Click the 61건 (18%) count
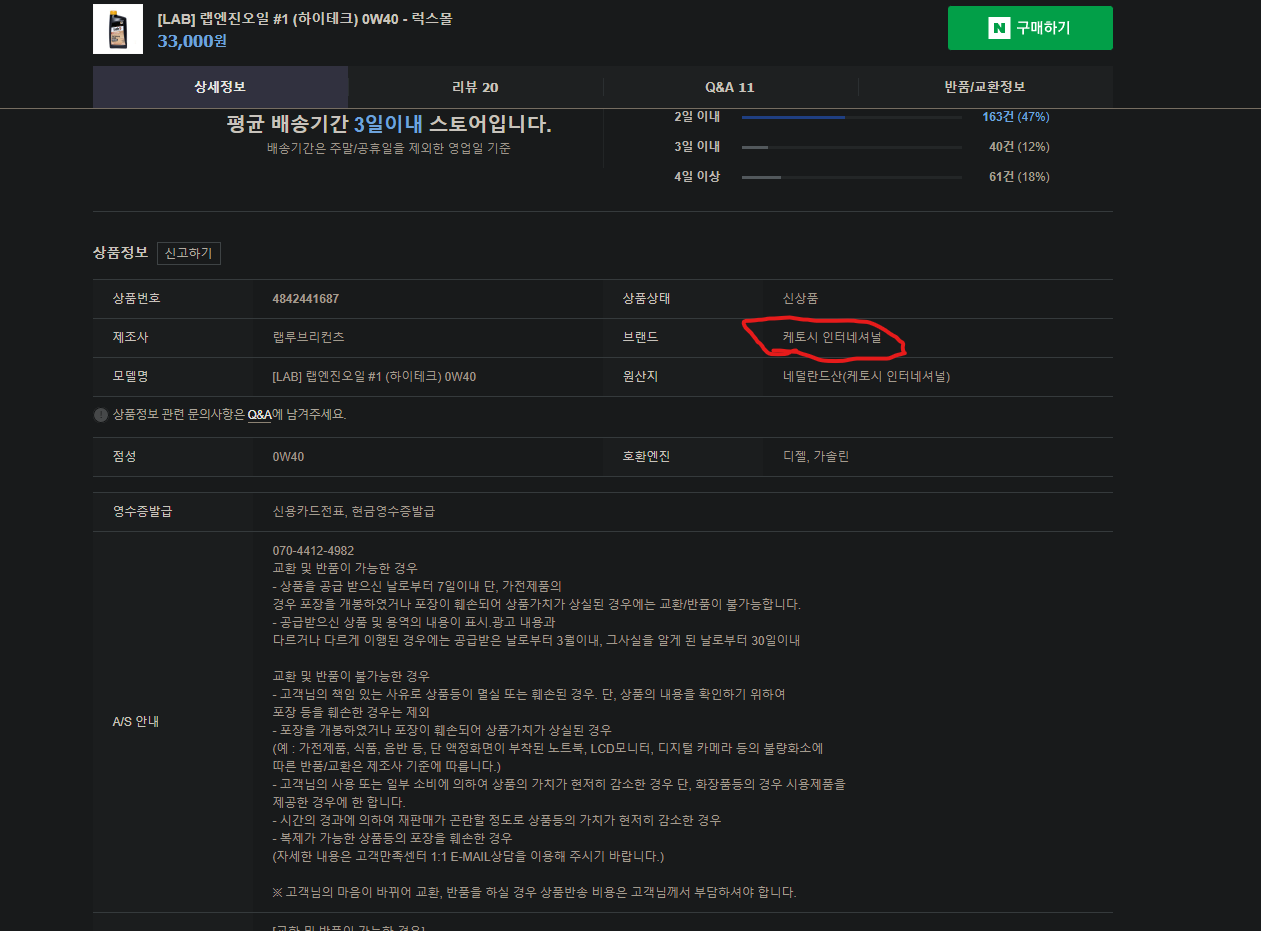1261x931 pixels. [1019, 177]
